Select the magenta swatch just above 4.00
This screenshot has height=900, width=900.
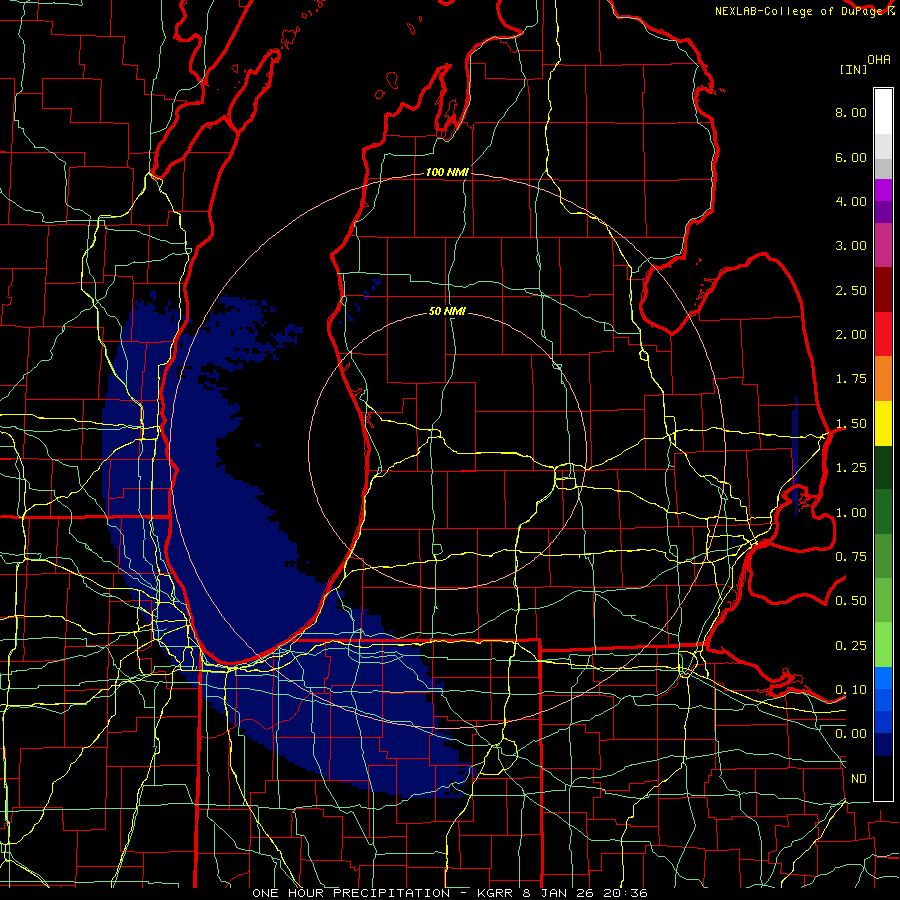883,190
